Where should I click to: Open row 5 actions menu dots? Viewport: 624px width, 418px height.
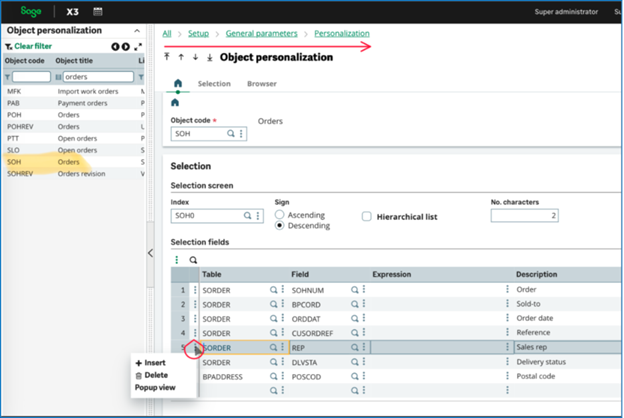click(x=195, y=347)
